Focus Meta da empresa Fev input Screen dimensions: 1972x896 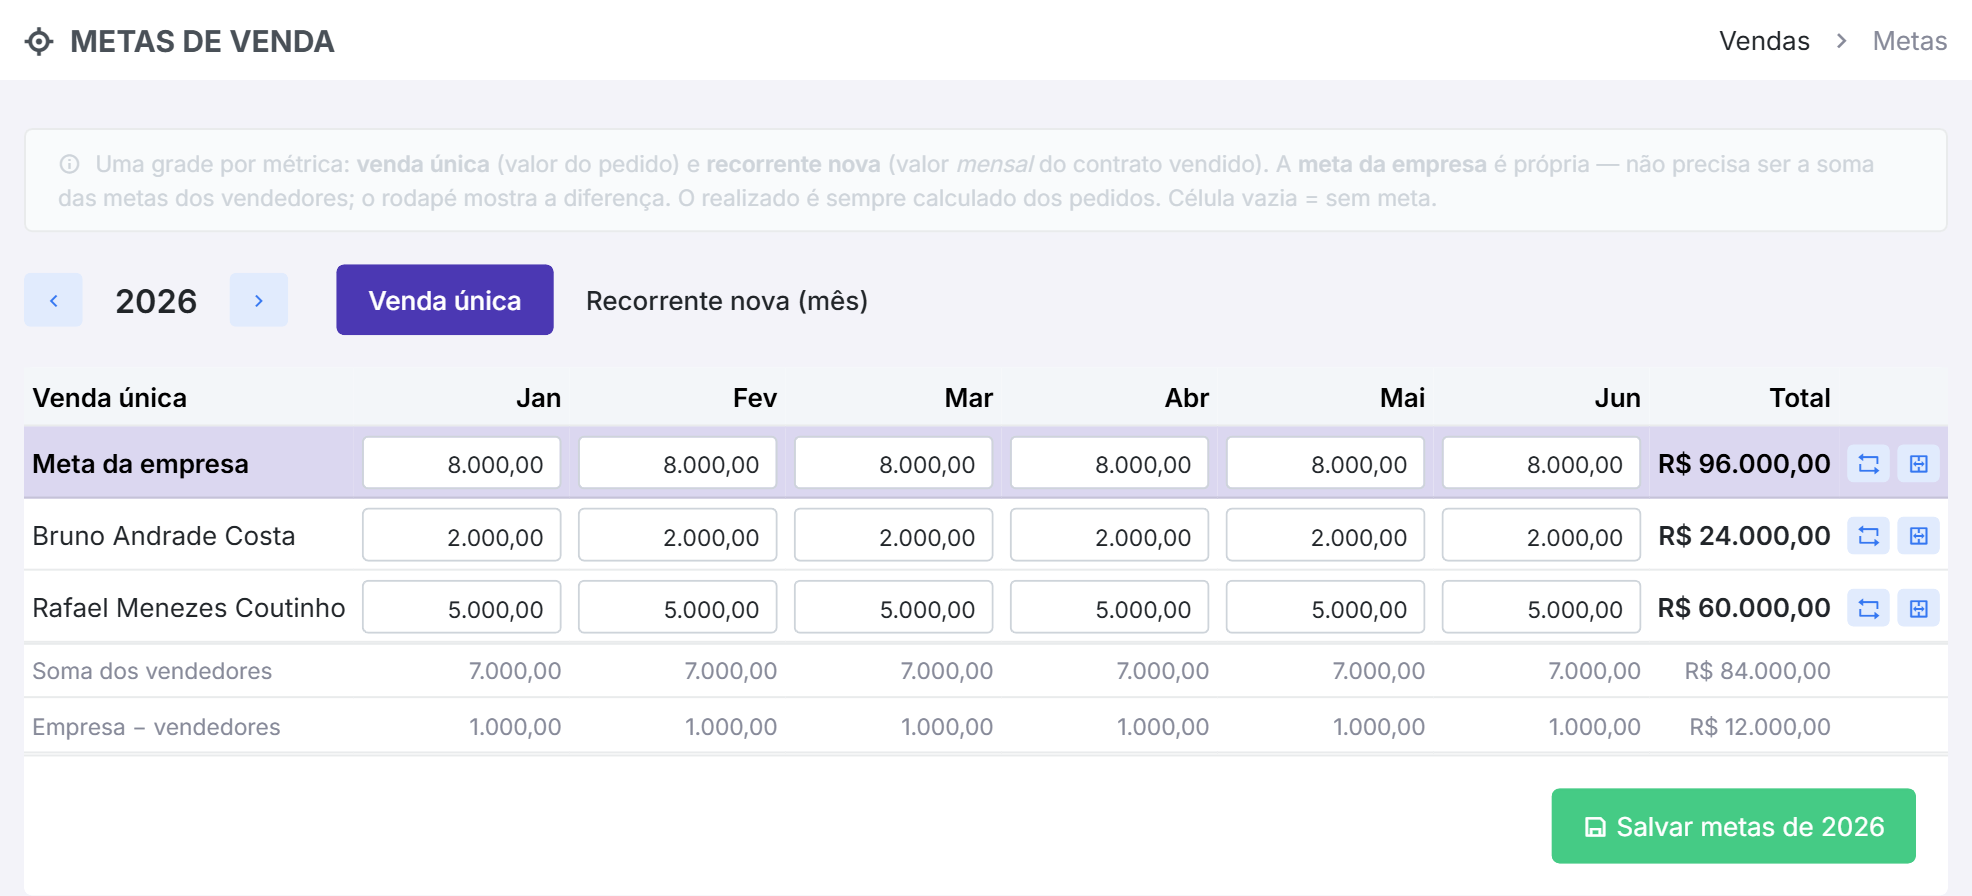point(678,463)
